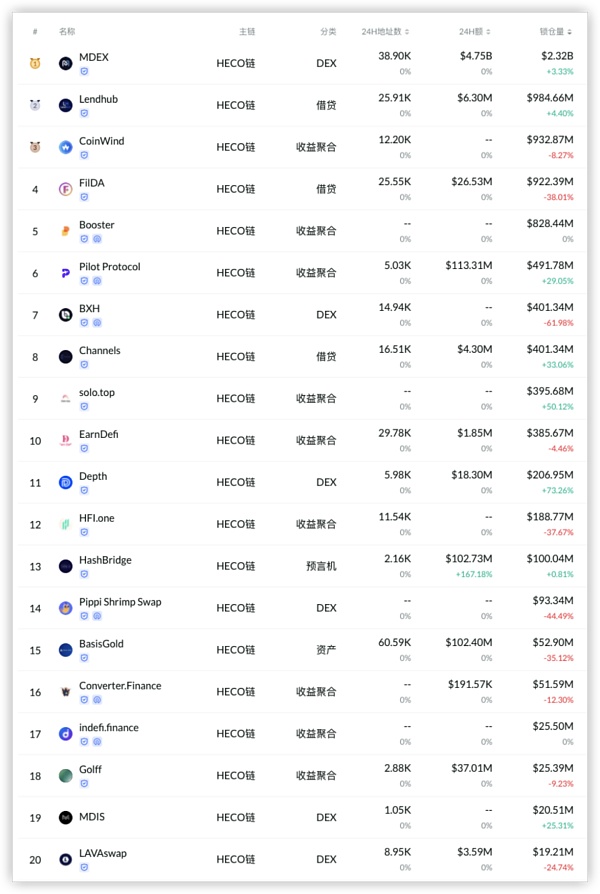Screen dimensions: 600x894
Task: Click HECO链 in the CoinWind row
Action: (x=236, y=147)
